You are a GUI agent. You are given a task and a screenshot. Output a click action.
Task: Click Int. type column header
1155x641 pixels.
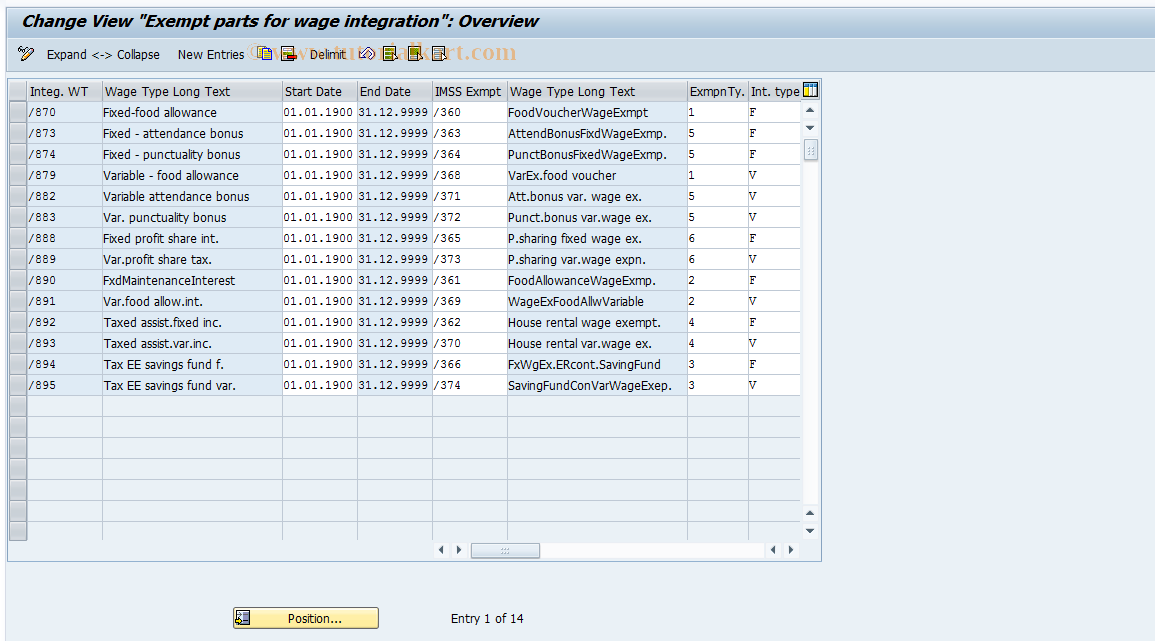tap(775, 91)
